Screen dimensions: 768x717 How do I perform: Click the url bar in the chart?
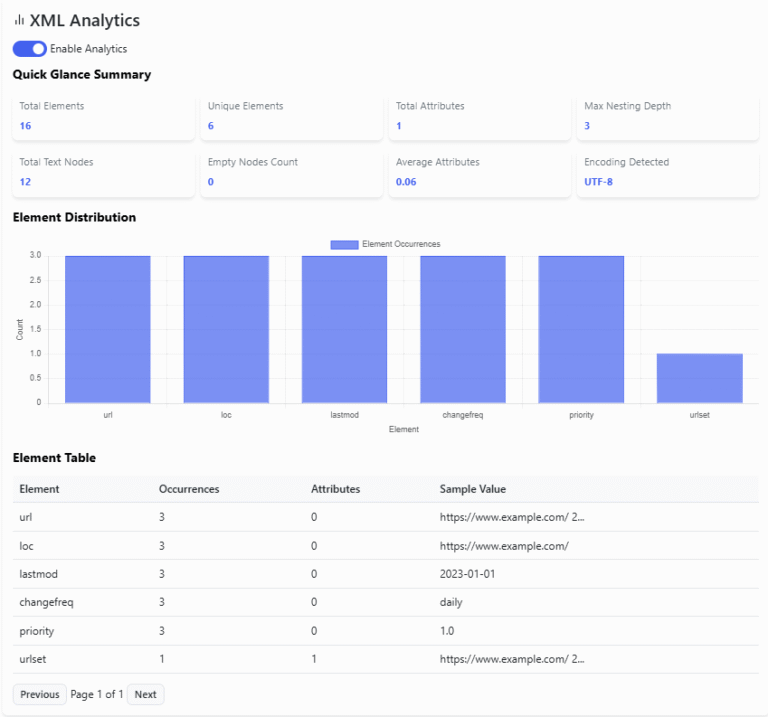click(x=108, y=329)
